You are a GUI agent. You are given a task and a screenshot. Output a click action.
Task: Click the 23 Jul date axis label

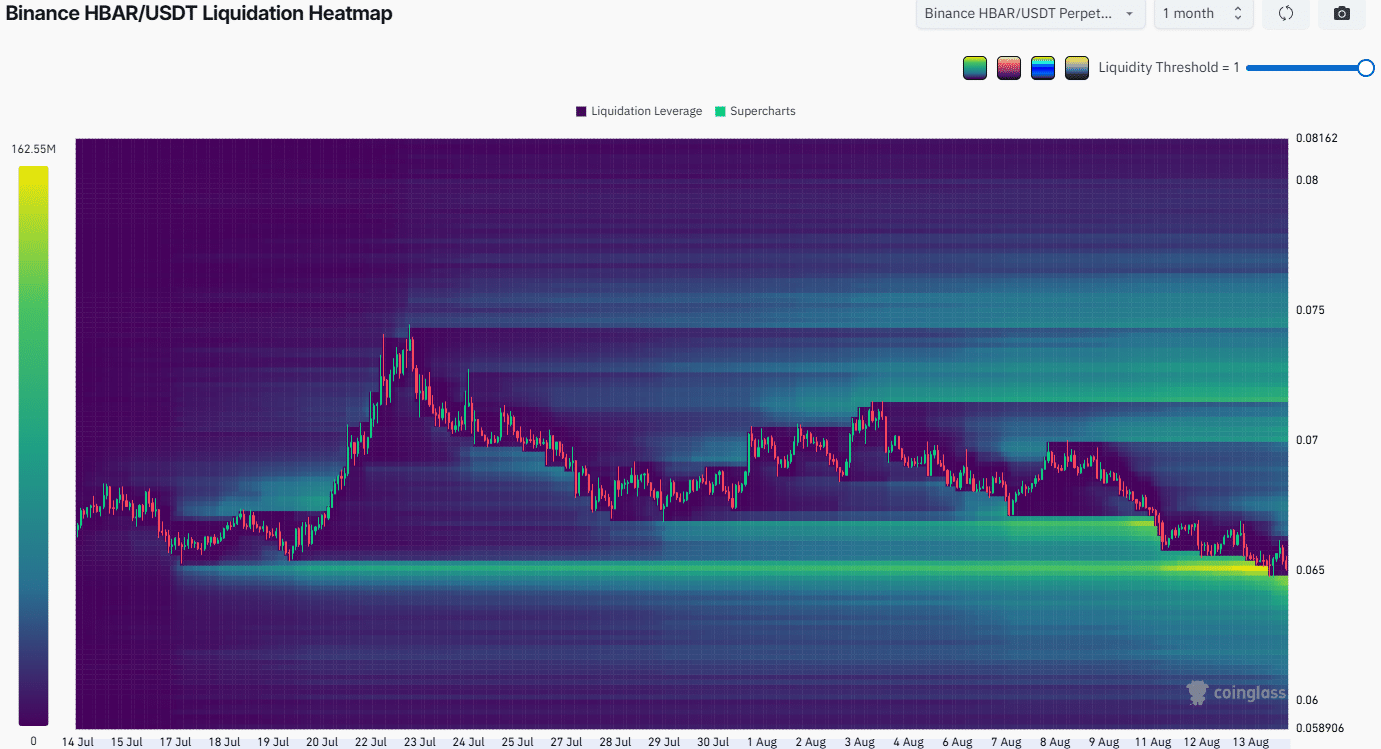pyautogui.click(x=419, y=742)
